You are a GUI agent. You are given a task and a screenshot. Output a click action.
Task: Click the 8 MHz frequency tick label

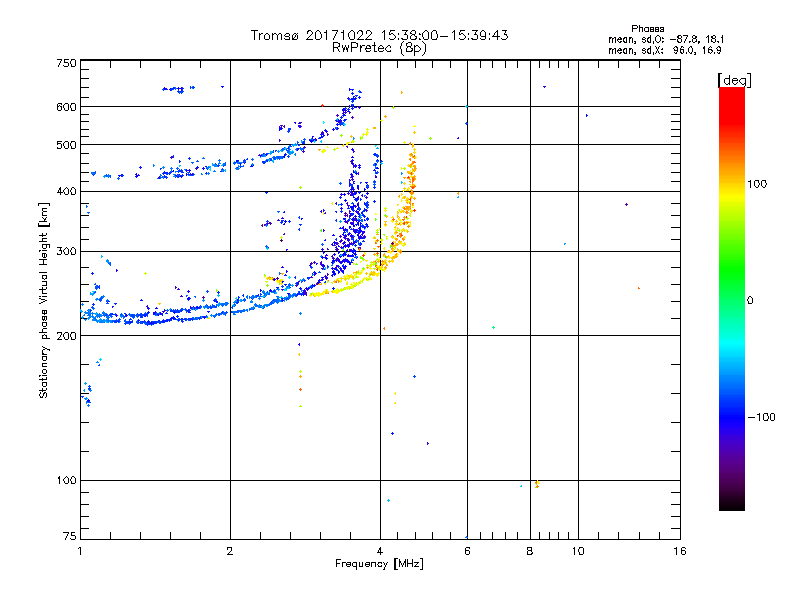[x=530, y=551]
